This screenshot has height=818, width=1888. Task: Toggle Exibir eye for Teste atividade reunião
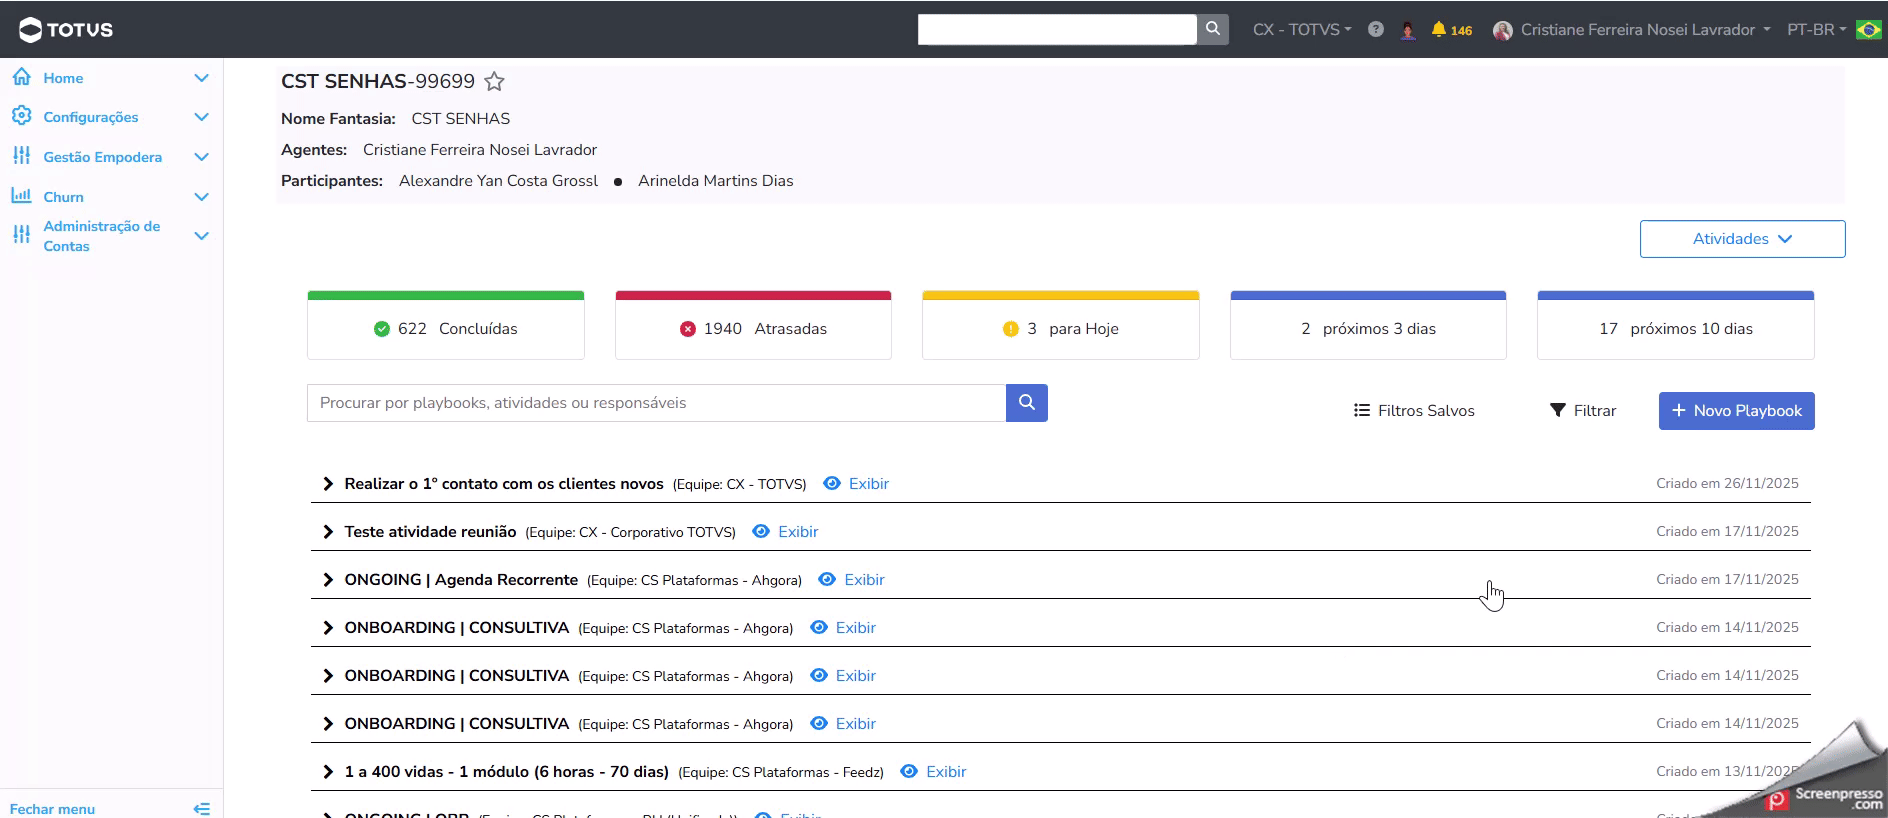tap(761, 531)
